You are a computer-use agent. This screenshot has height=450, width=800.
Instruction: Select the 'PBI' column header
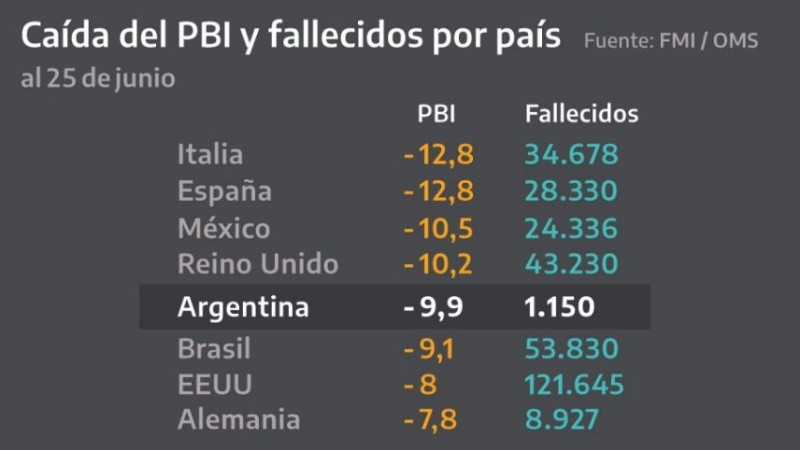coord(436,114)
